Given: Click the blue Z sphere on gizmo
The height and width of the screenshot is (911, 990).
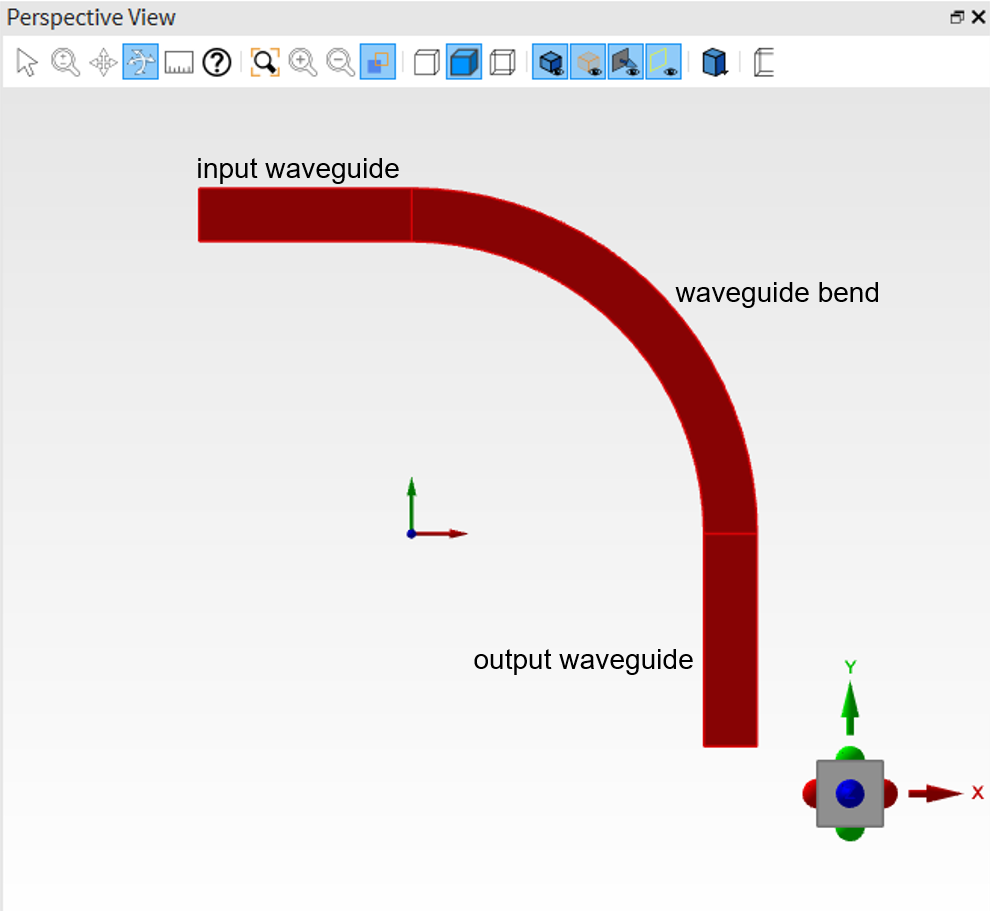Looking at the screenshot, I should [x=850, y=794].
